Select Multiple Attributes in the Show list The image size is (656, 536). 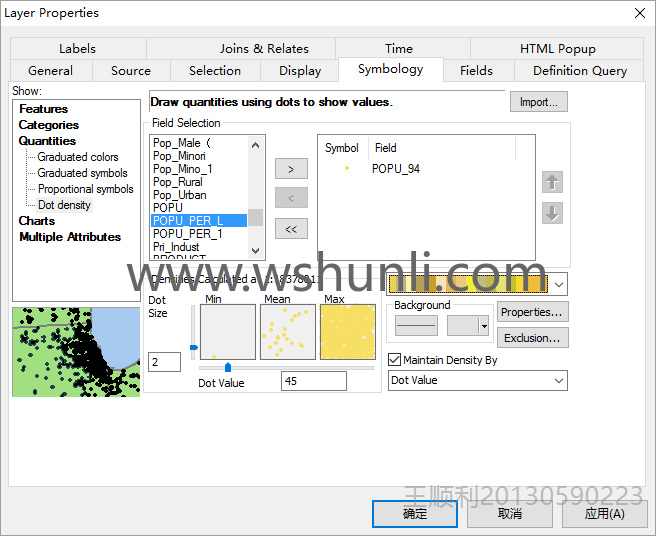[x=70, y=236]
